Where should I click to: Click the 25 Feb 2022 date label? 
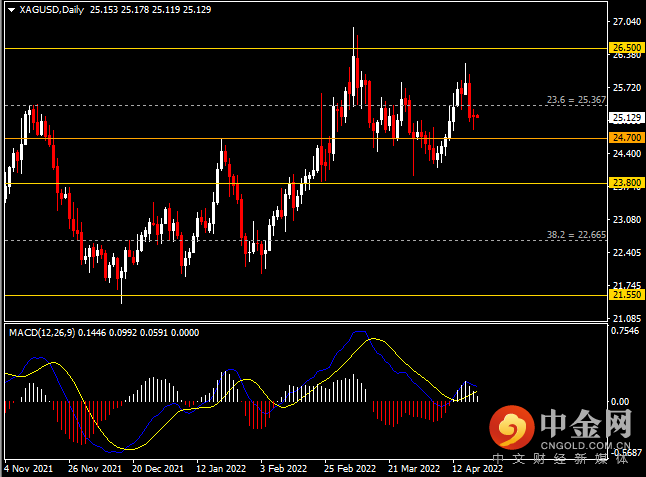click(350, 469)
